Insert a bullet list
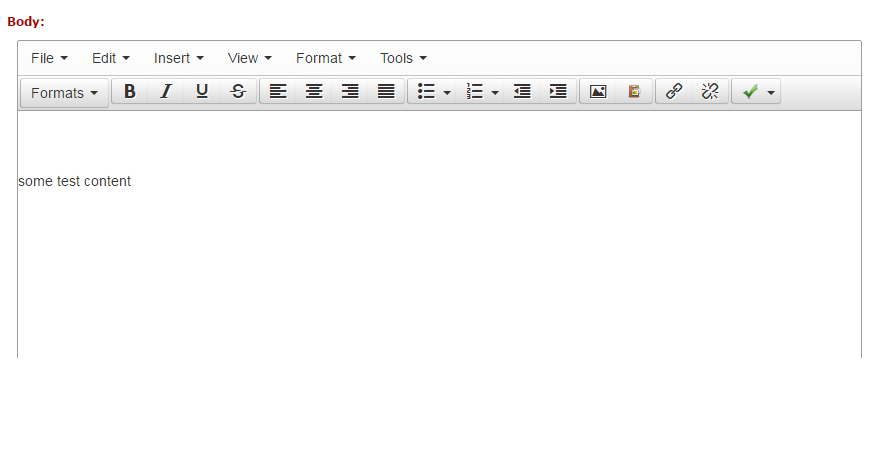This screenshot has height=463, width=890. pos(426,91)
